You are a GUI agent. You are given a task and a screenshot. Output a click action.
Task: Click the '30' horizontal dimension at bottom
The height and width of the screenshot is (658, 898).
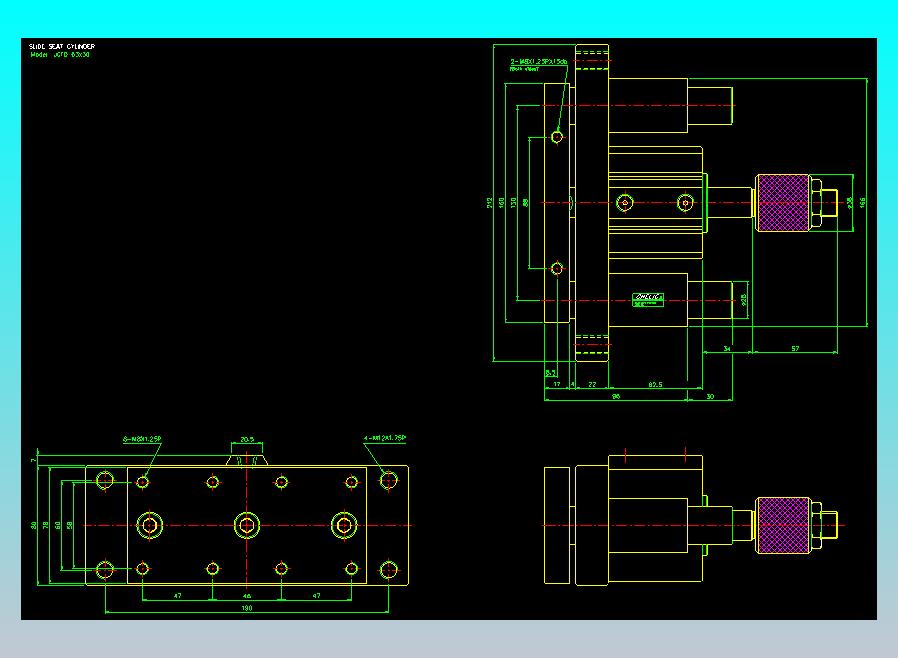[710, 396]
